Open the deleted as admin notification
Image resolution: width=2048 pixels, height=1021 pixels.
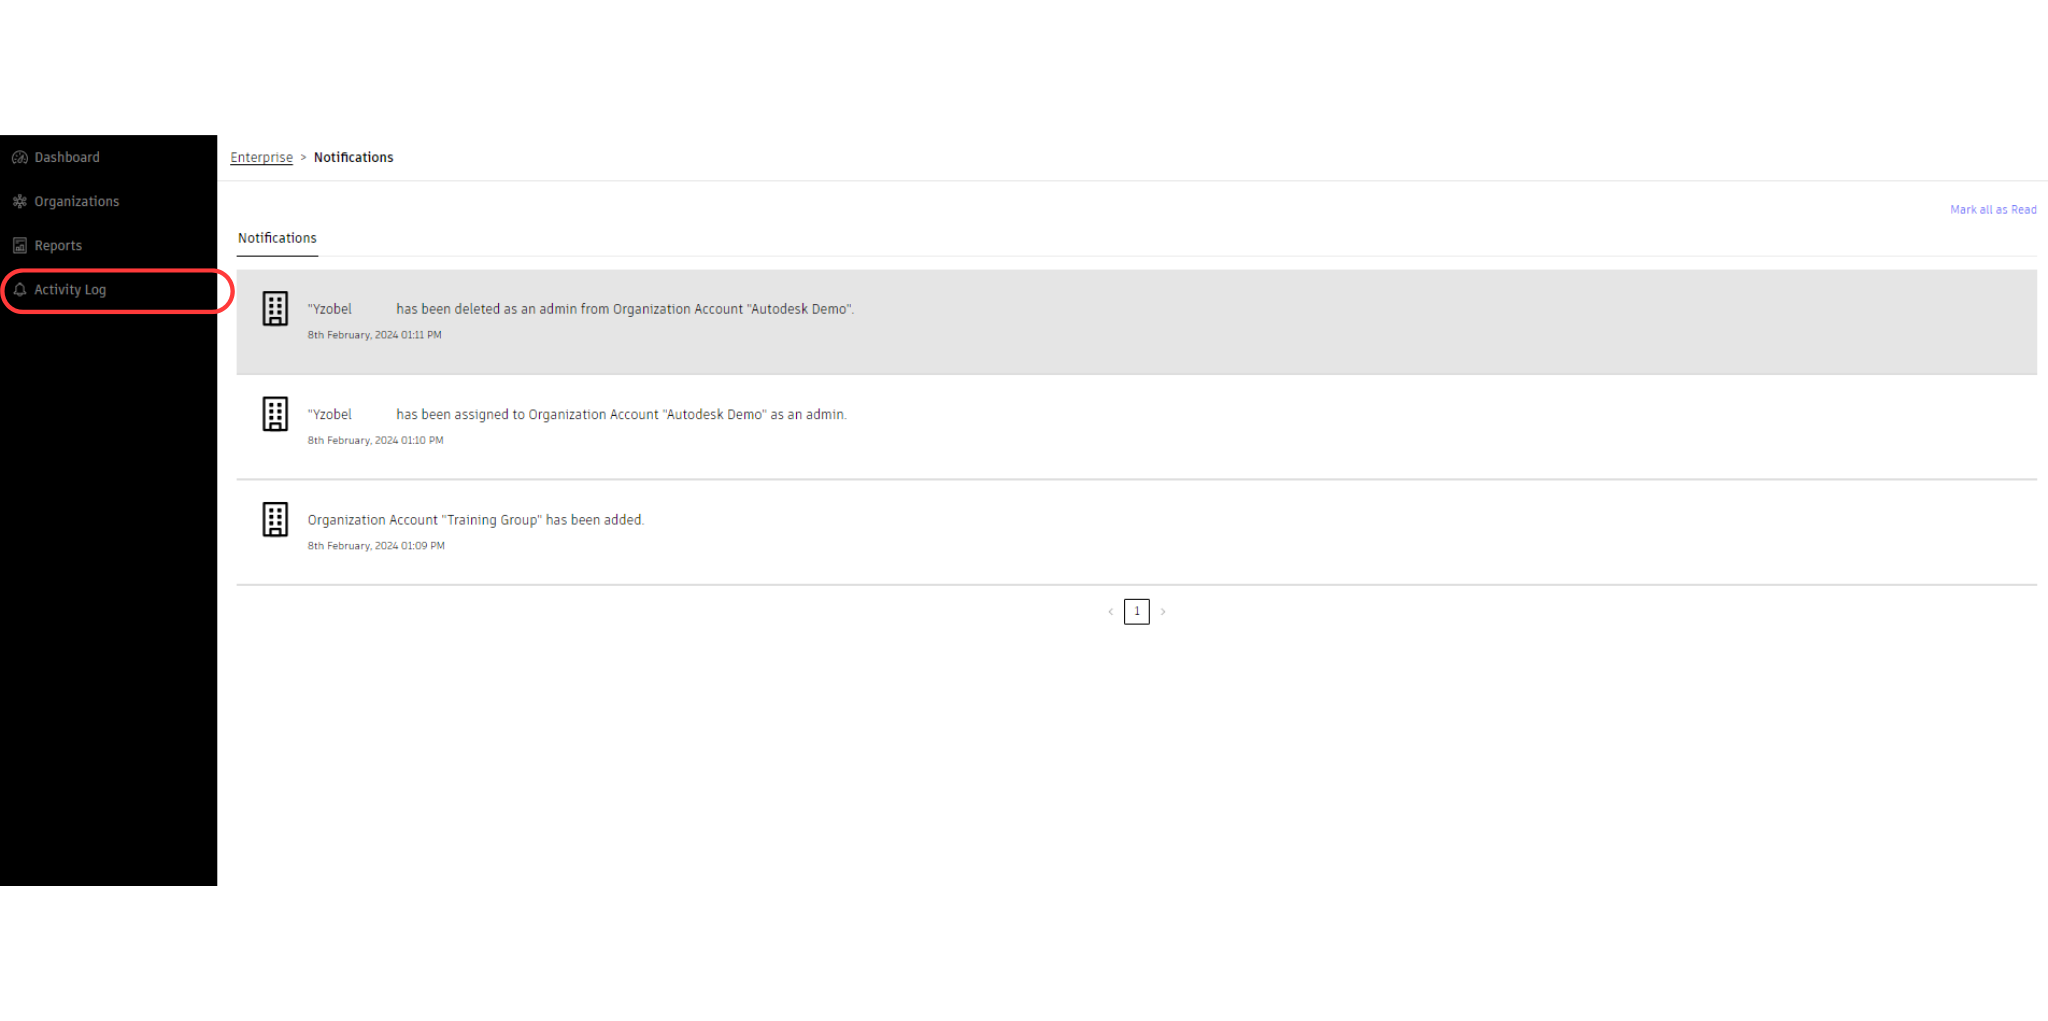(624, 310)
